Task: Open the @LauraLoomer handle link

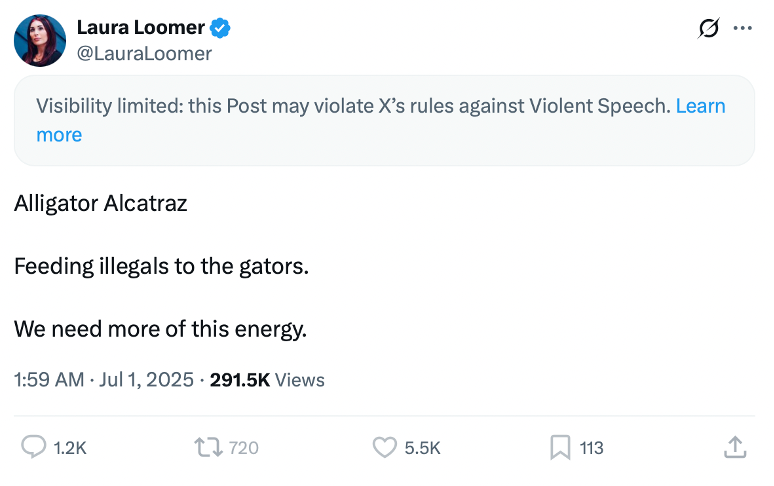Action: click(144, 54)
